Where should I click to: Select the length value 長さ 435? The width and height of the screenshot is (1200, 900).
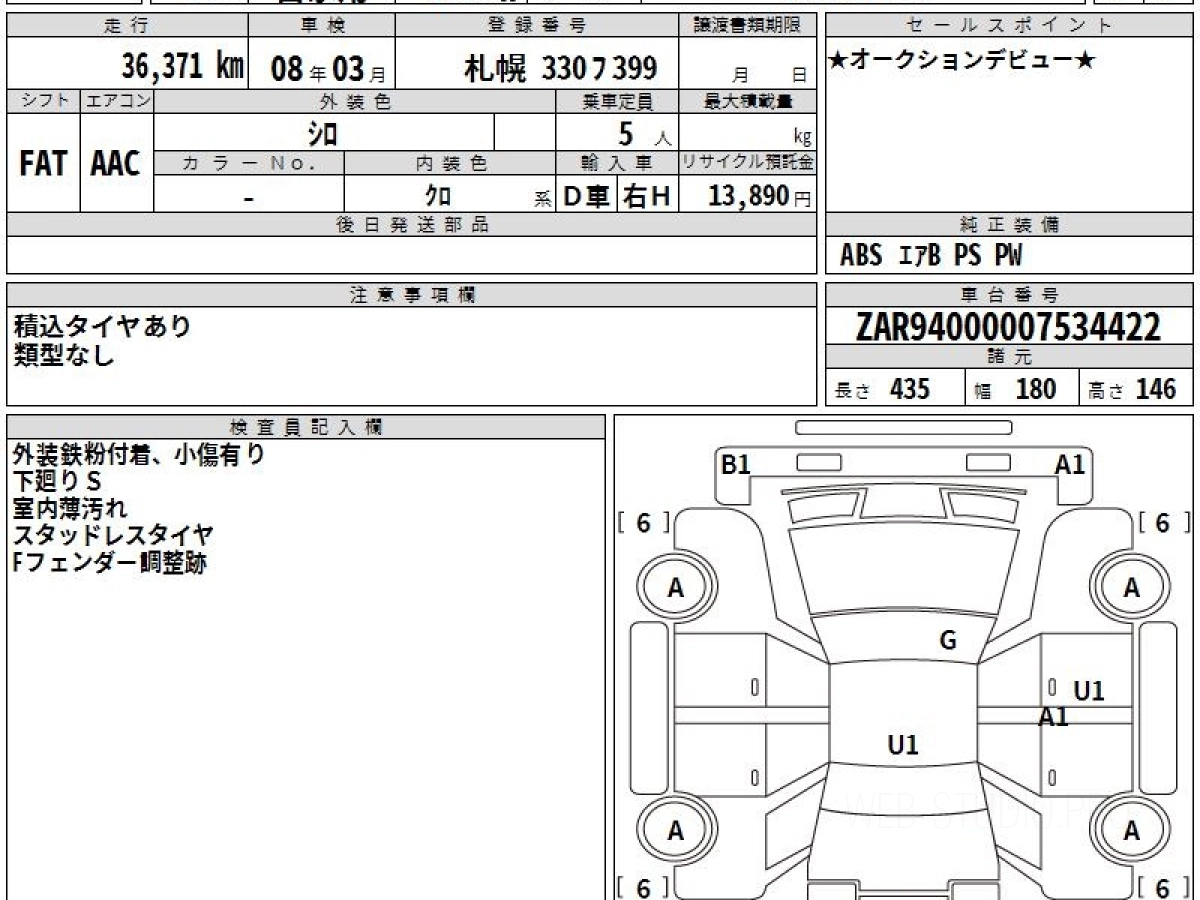tap(883, 389)
